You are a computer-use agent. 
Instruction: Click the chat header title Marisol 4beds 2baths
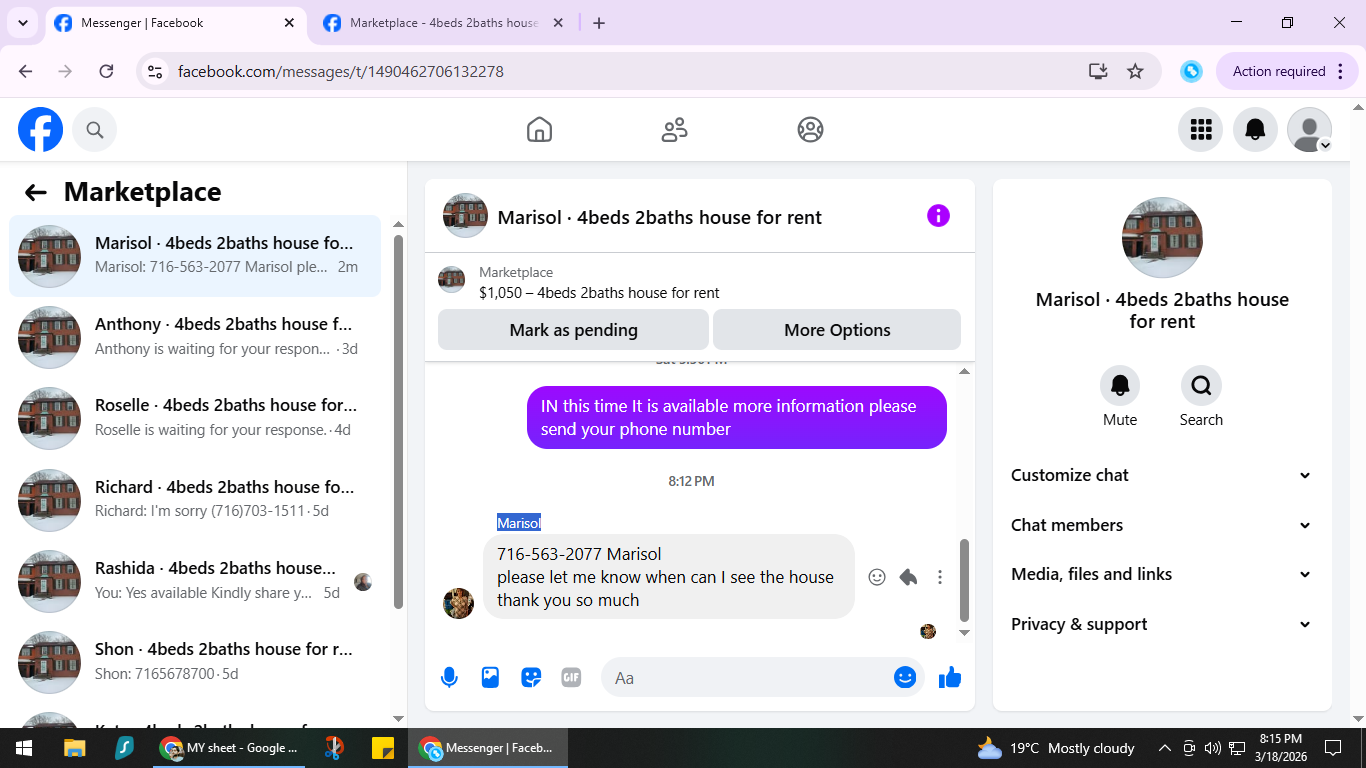point(659,217)
